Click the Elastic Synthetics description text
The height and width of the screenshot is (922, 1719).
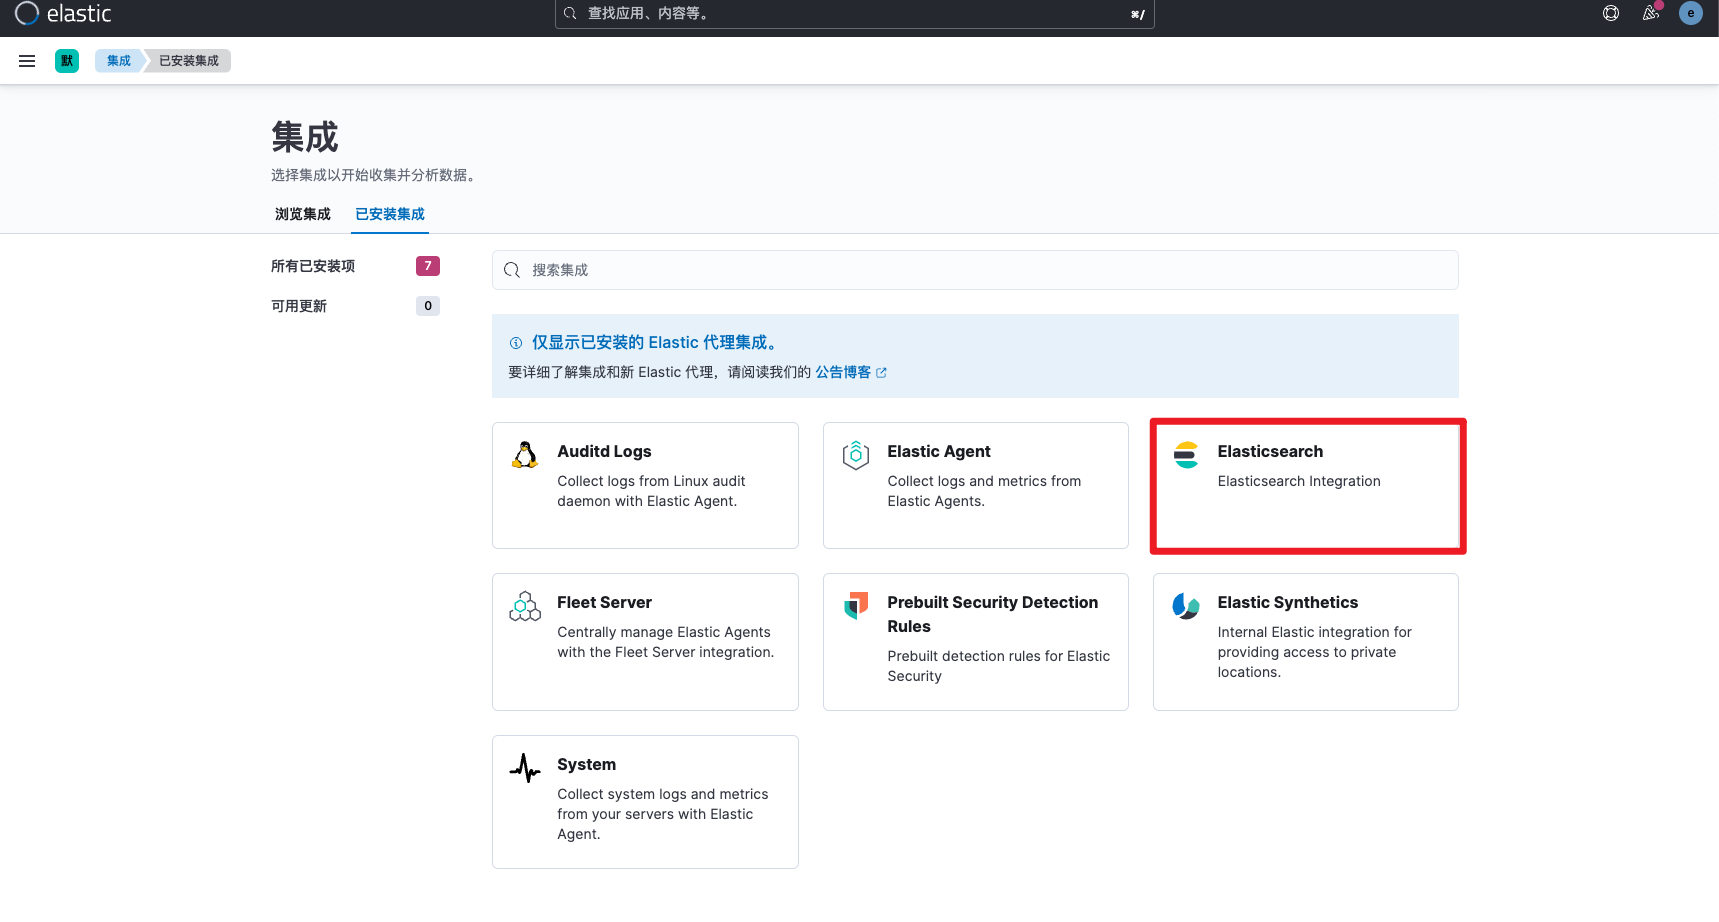pyautogui.click(x=1314, y=652)
